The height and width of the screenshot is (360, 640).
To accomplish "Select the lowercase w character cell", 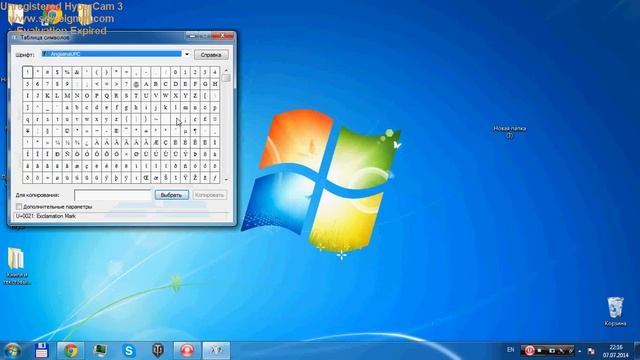I will coord(87,120).
